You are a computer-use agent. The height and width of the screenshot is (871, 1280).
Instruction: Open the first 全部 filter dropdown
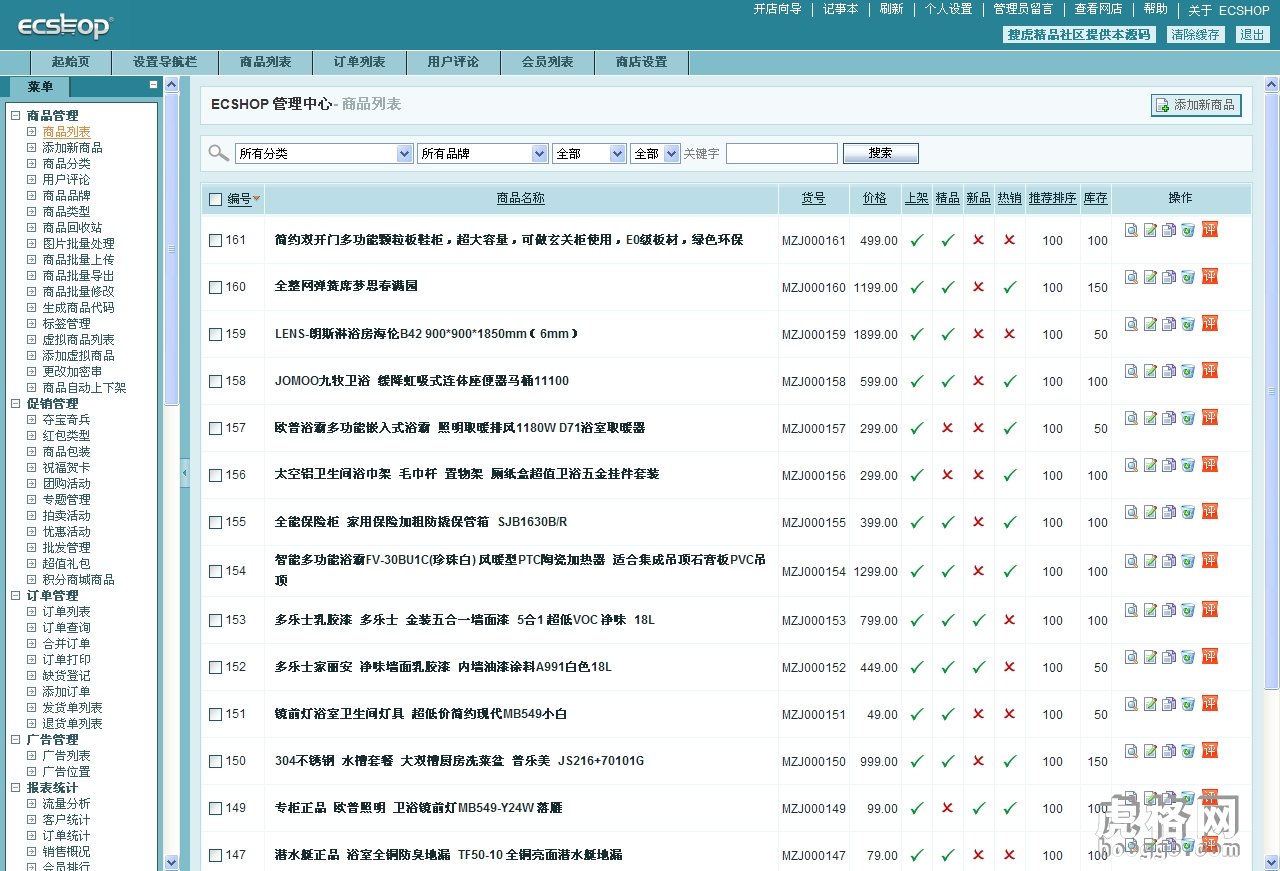click(x=589, y=153)
